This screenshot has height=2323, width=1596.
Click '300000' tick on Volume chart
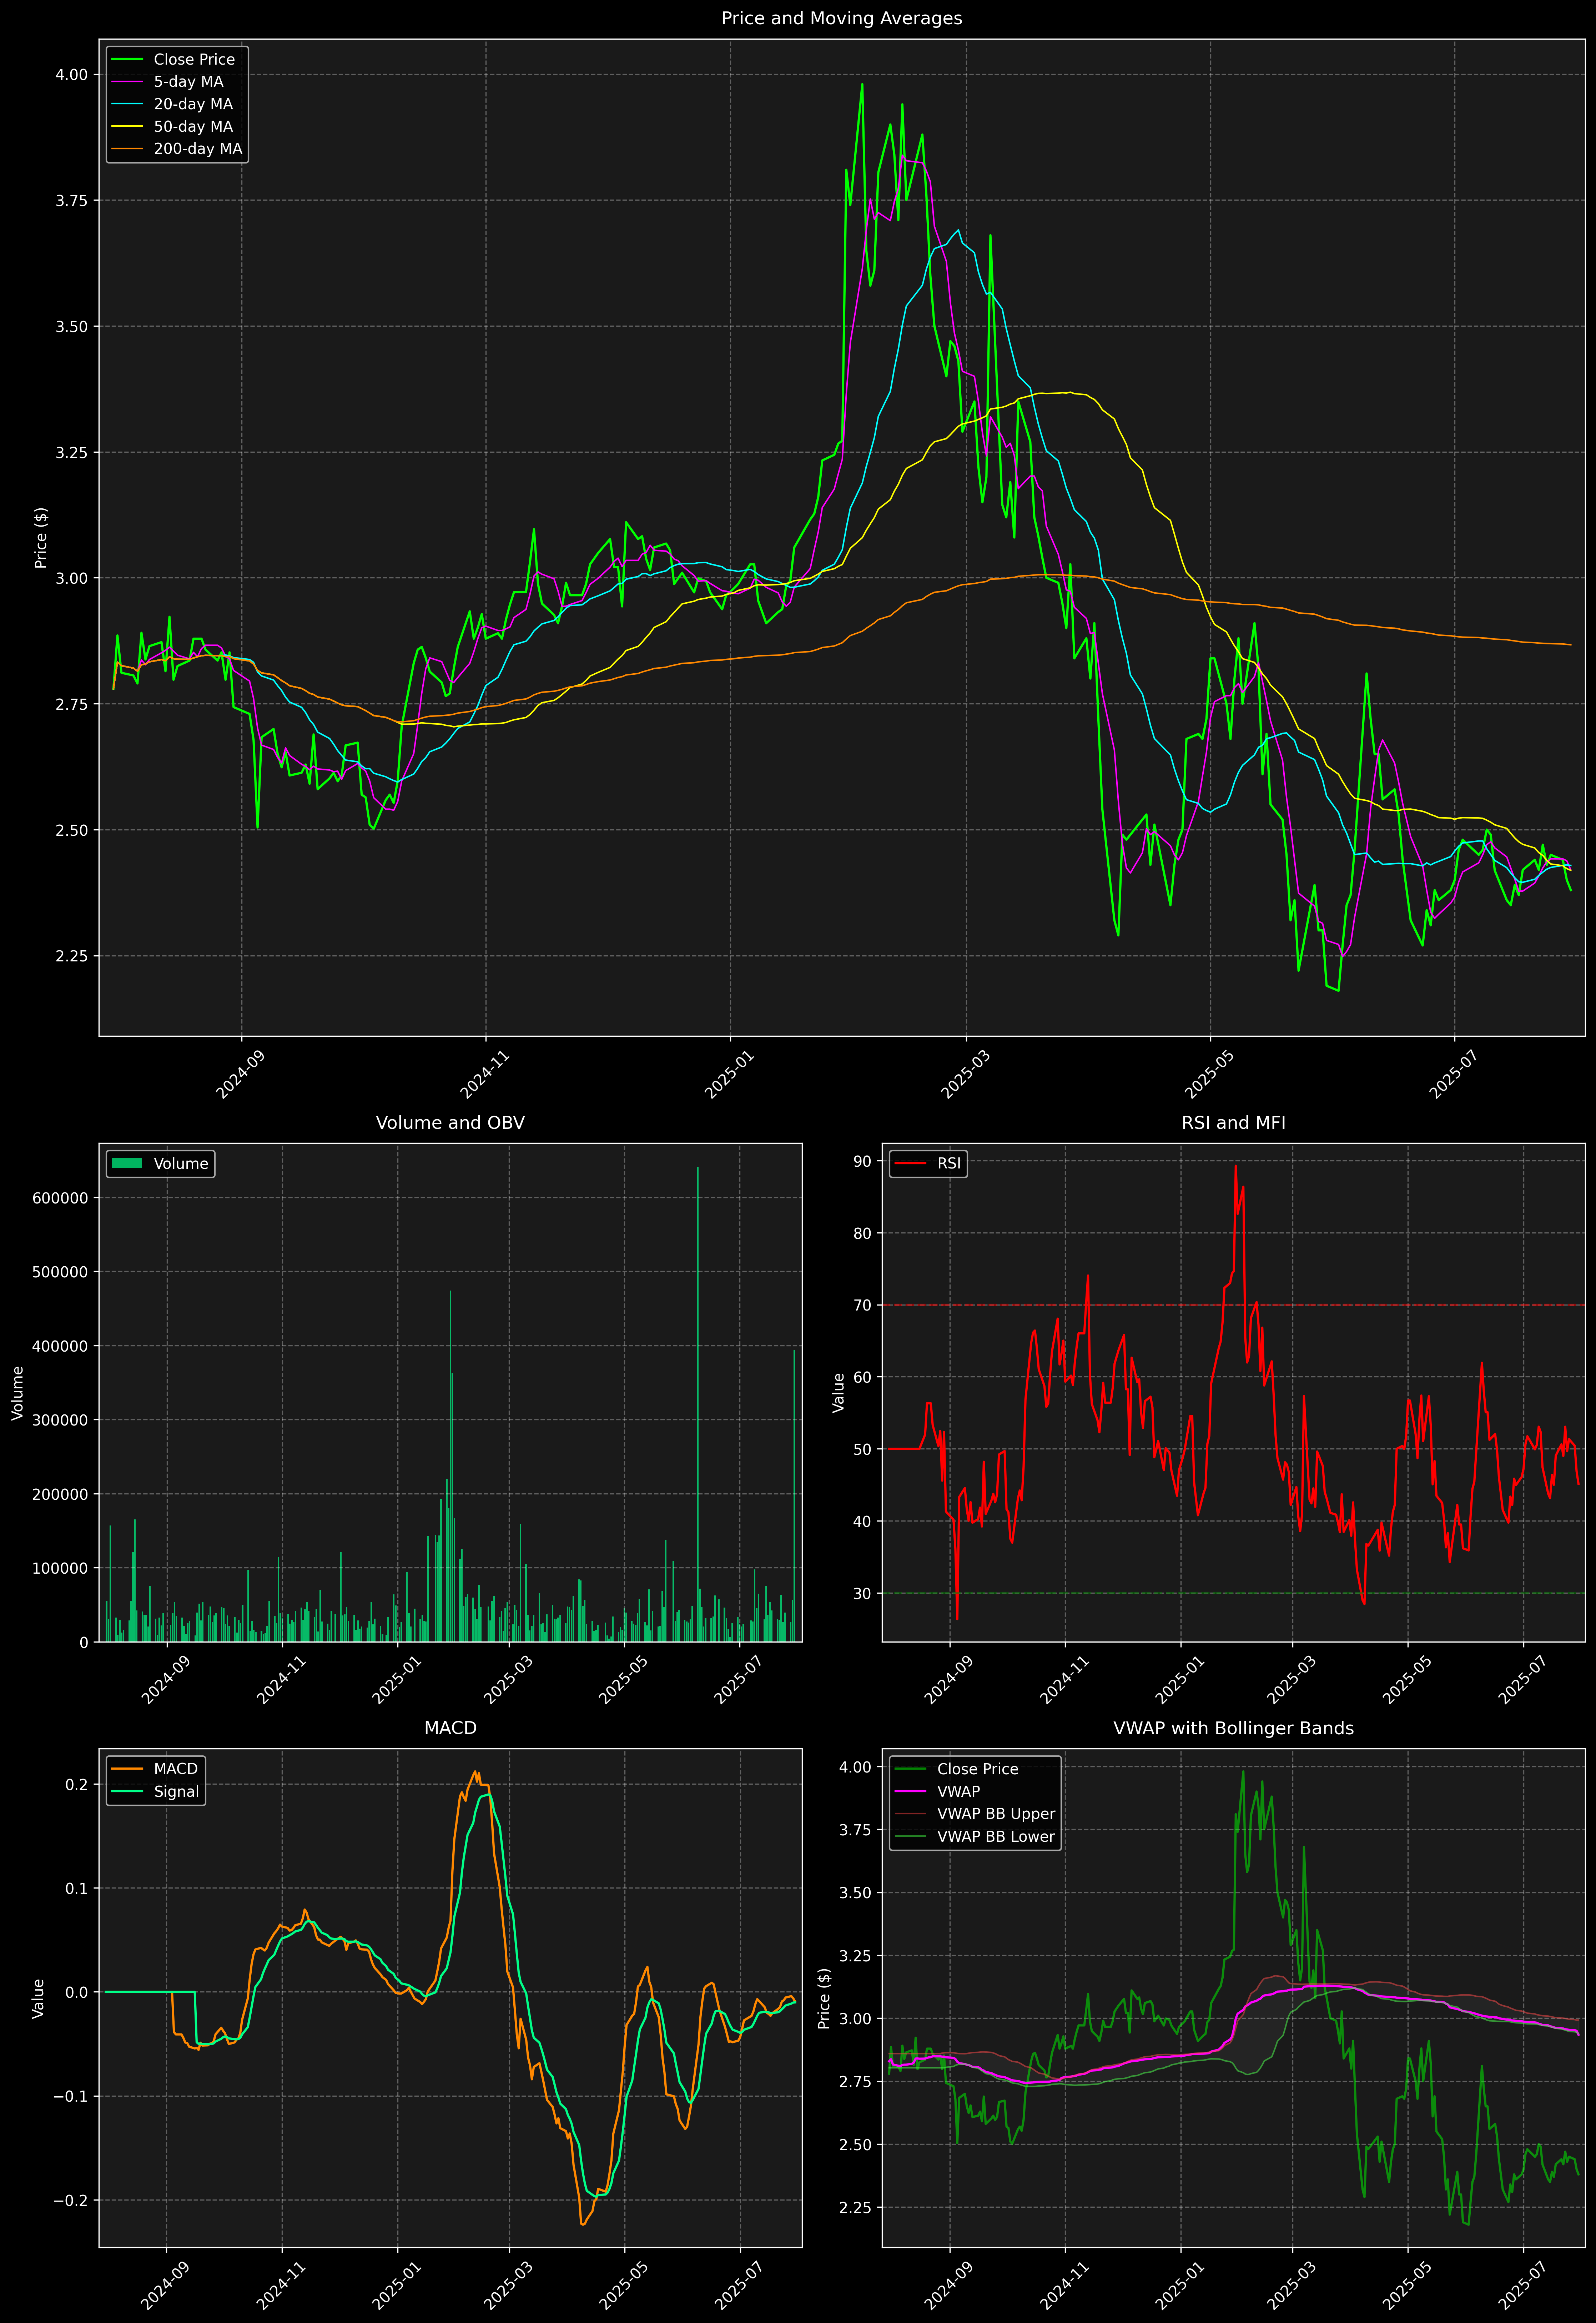coord(62,1420)
